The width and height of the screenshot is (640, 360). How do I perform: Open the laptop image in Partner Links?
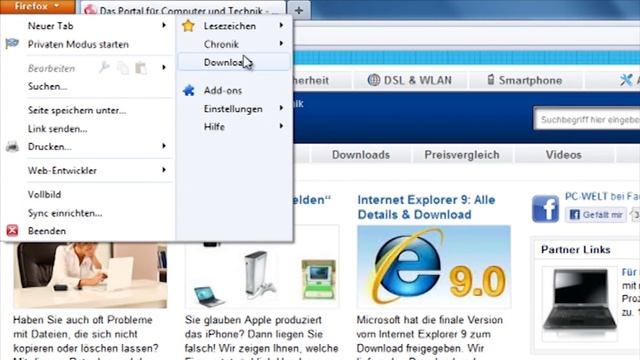point(580,303)
